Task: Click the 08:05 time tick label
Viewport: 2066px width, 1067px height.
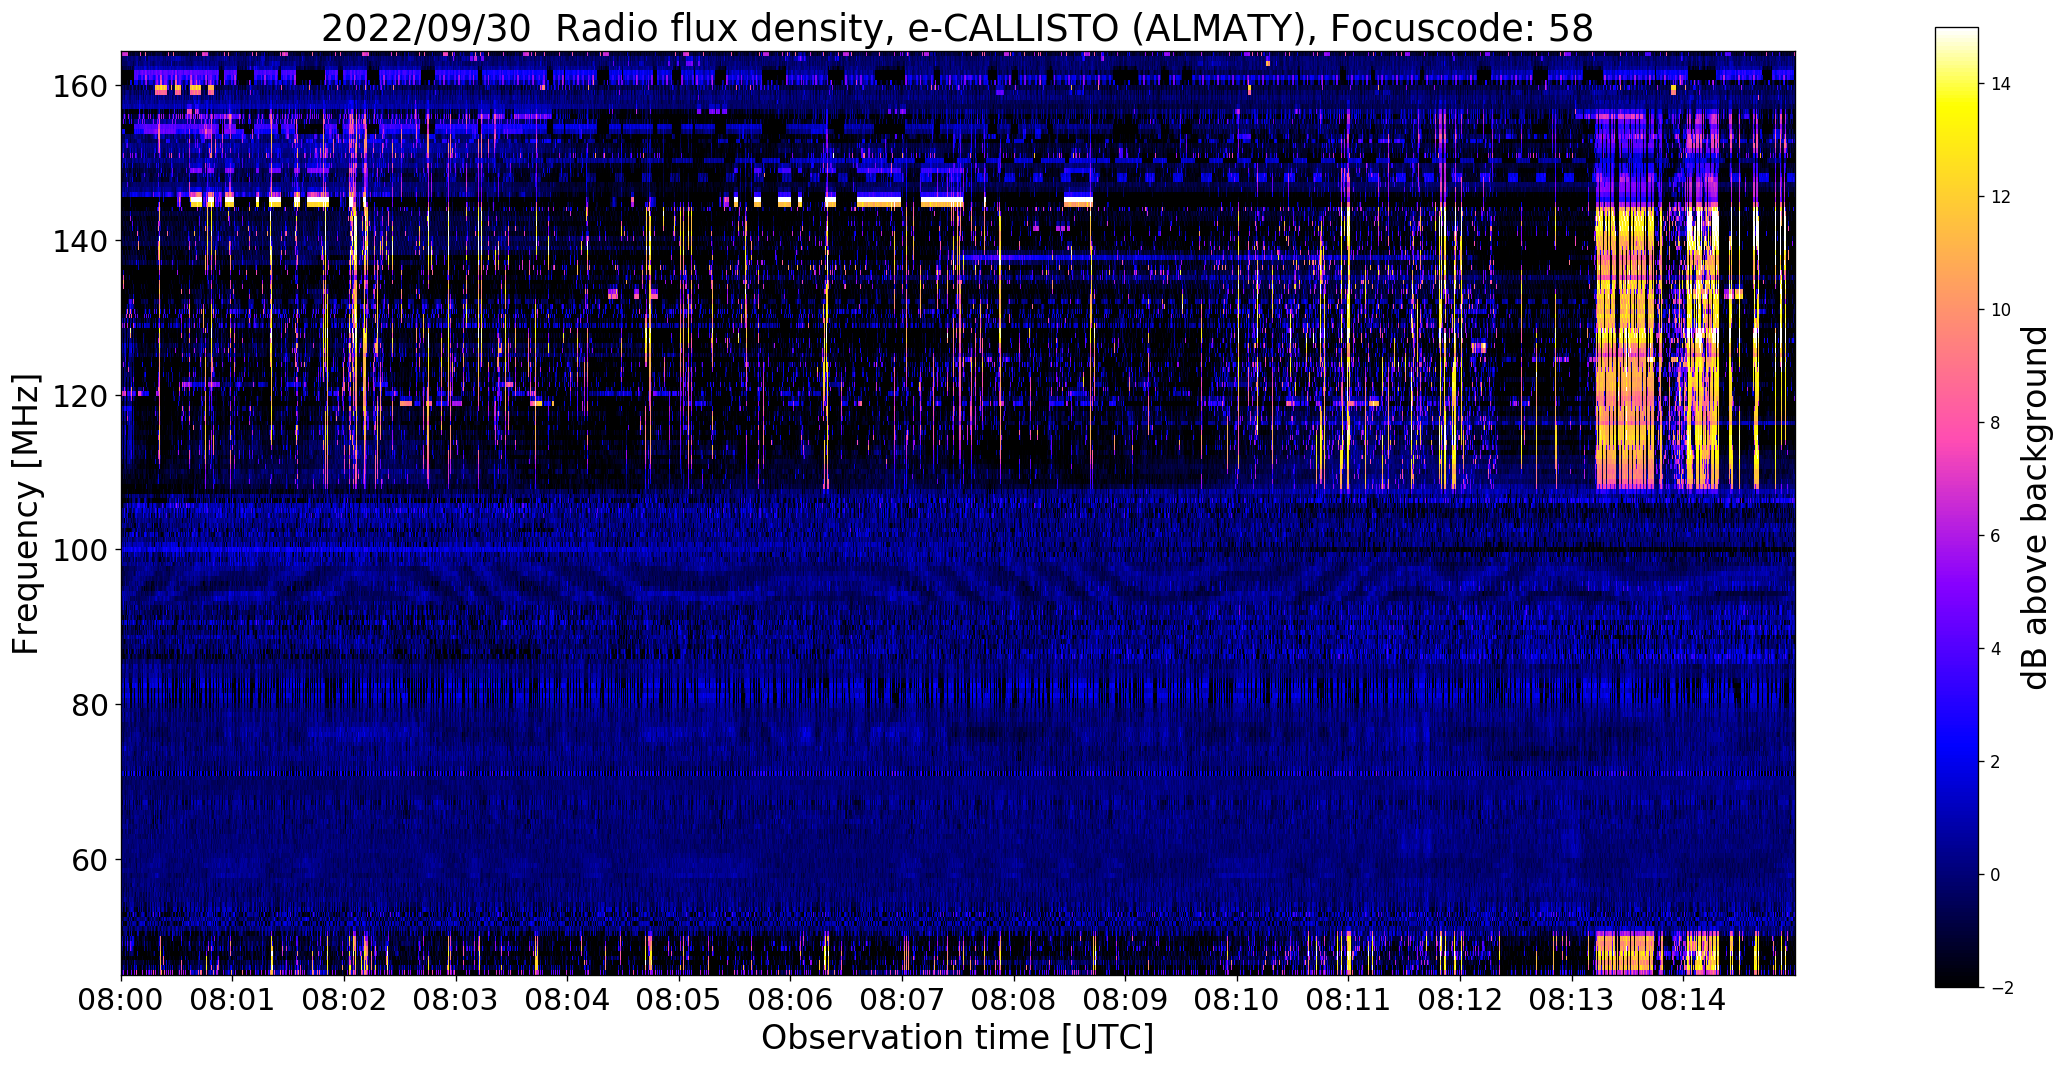Action: coord(679,998)
